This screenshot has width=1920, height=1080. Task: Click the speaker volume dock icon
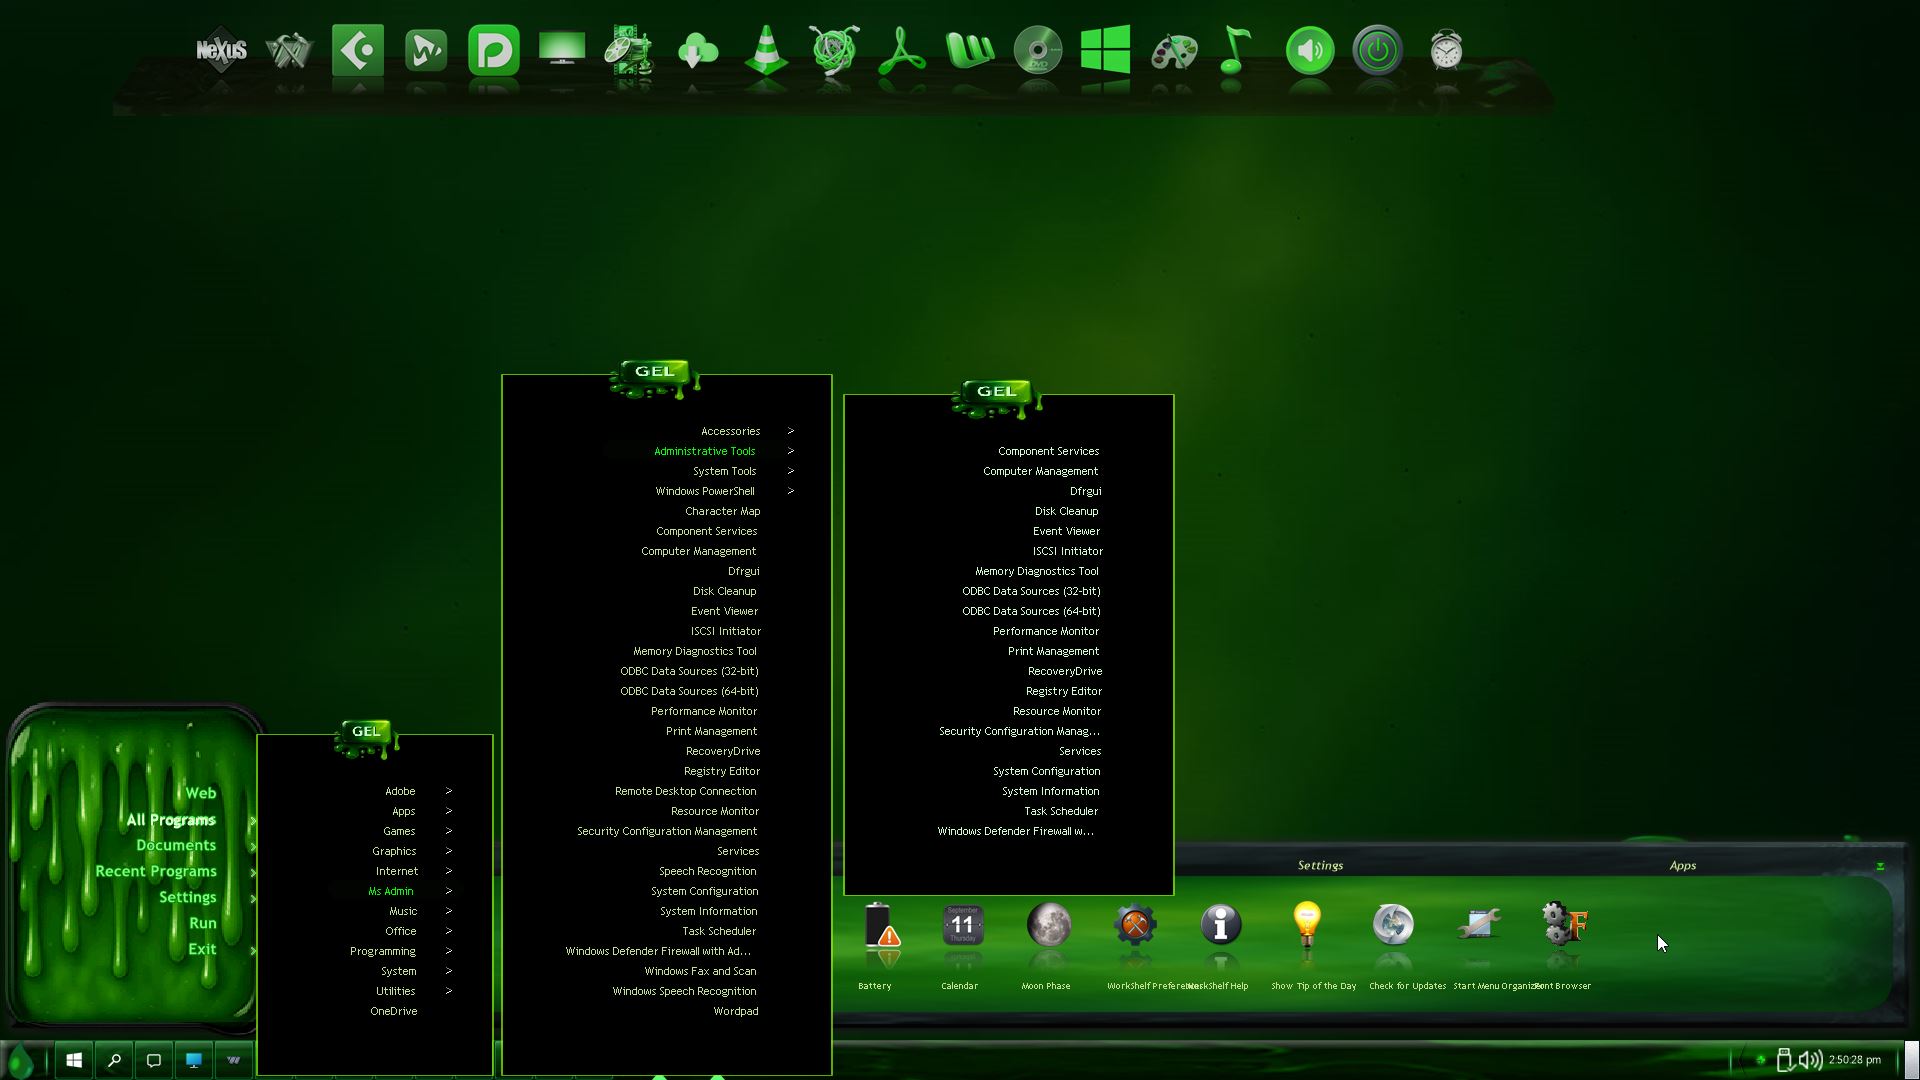[x=1309, y=50]
